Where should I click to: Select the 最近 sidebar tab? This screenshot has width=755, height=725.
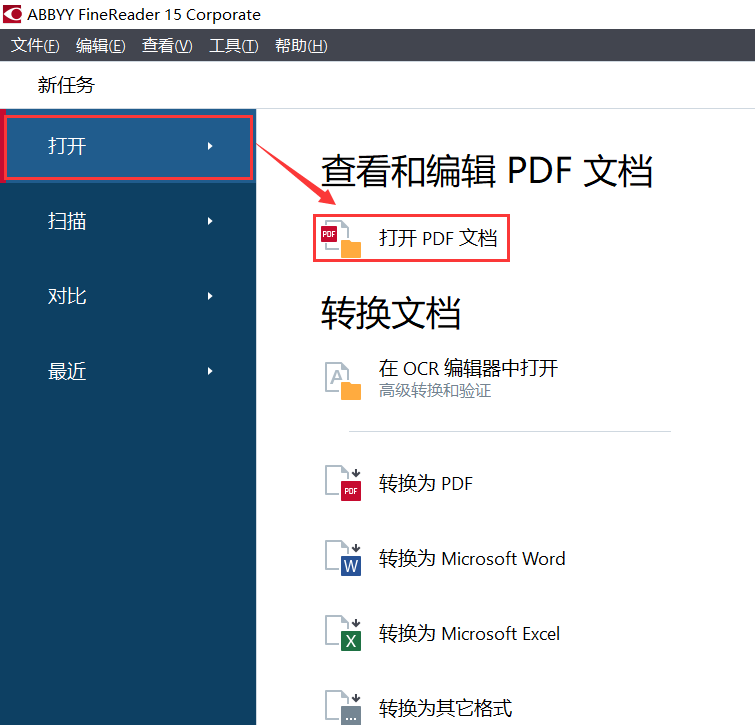tap(129, 372)
